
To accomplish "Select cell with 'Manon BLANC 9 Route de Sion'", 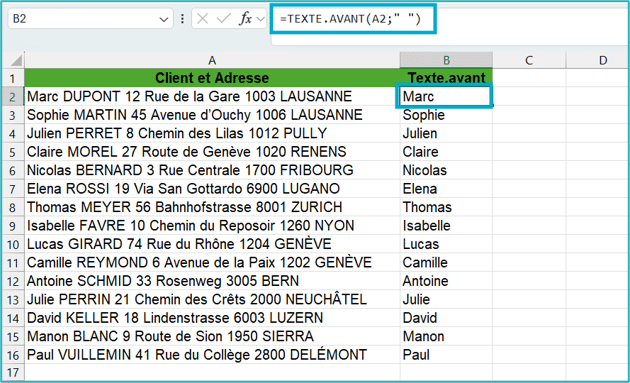I will [212, 337].
